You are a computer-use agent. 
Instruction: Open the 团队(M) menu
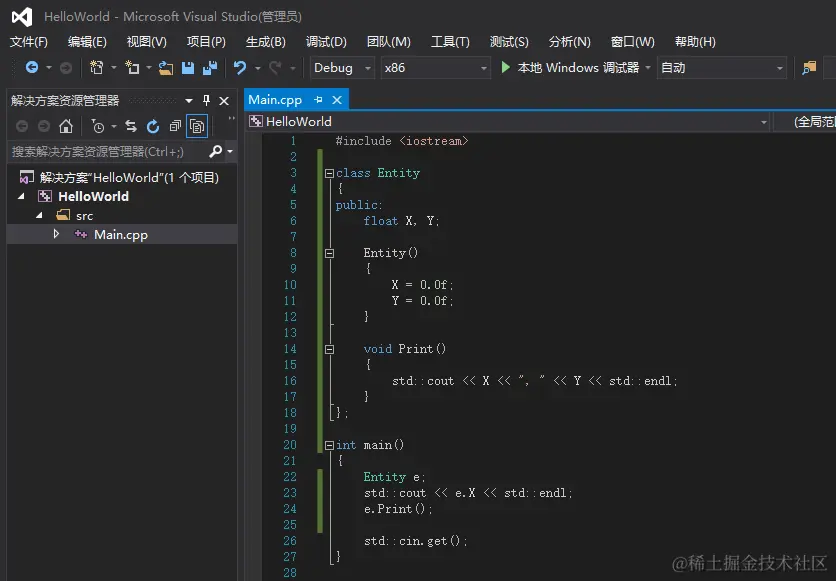click(x=389, y=42)
